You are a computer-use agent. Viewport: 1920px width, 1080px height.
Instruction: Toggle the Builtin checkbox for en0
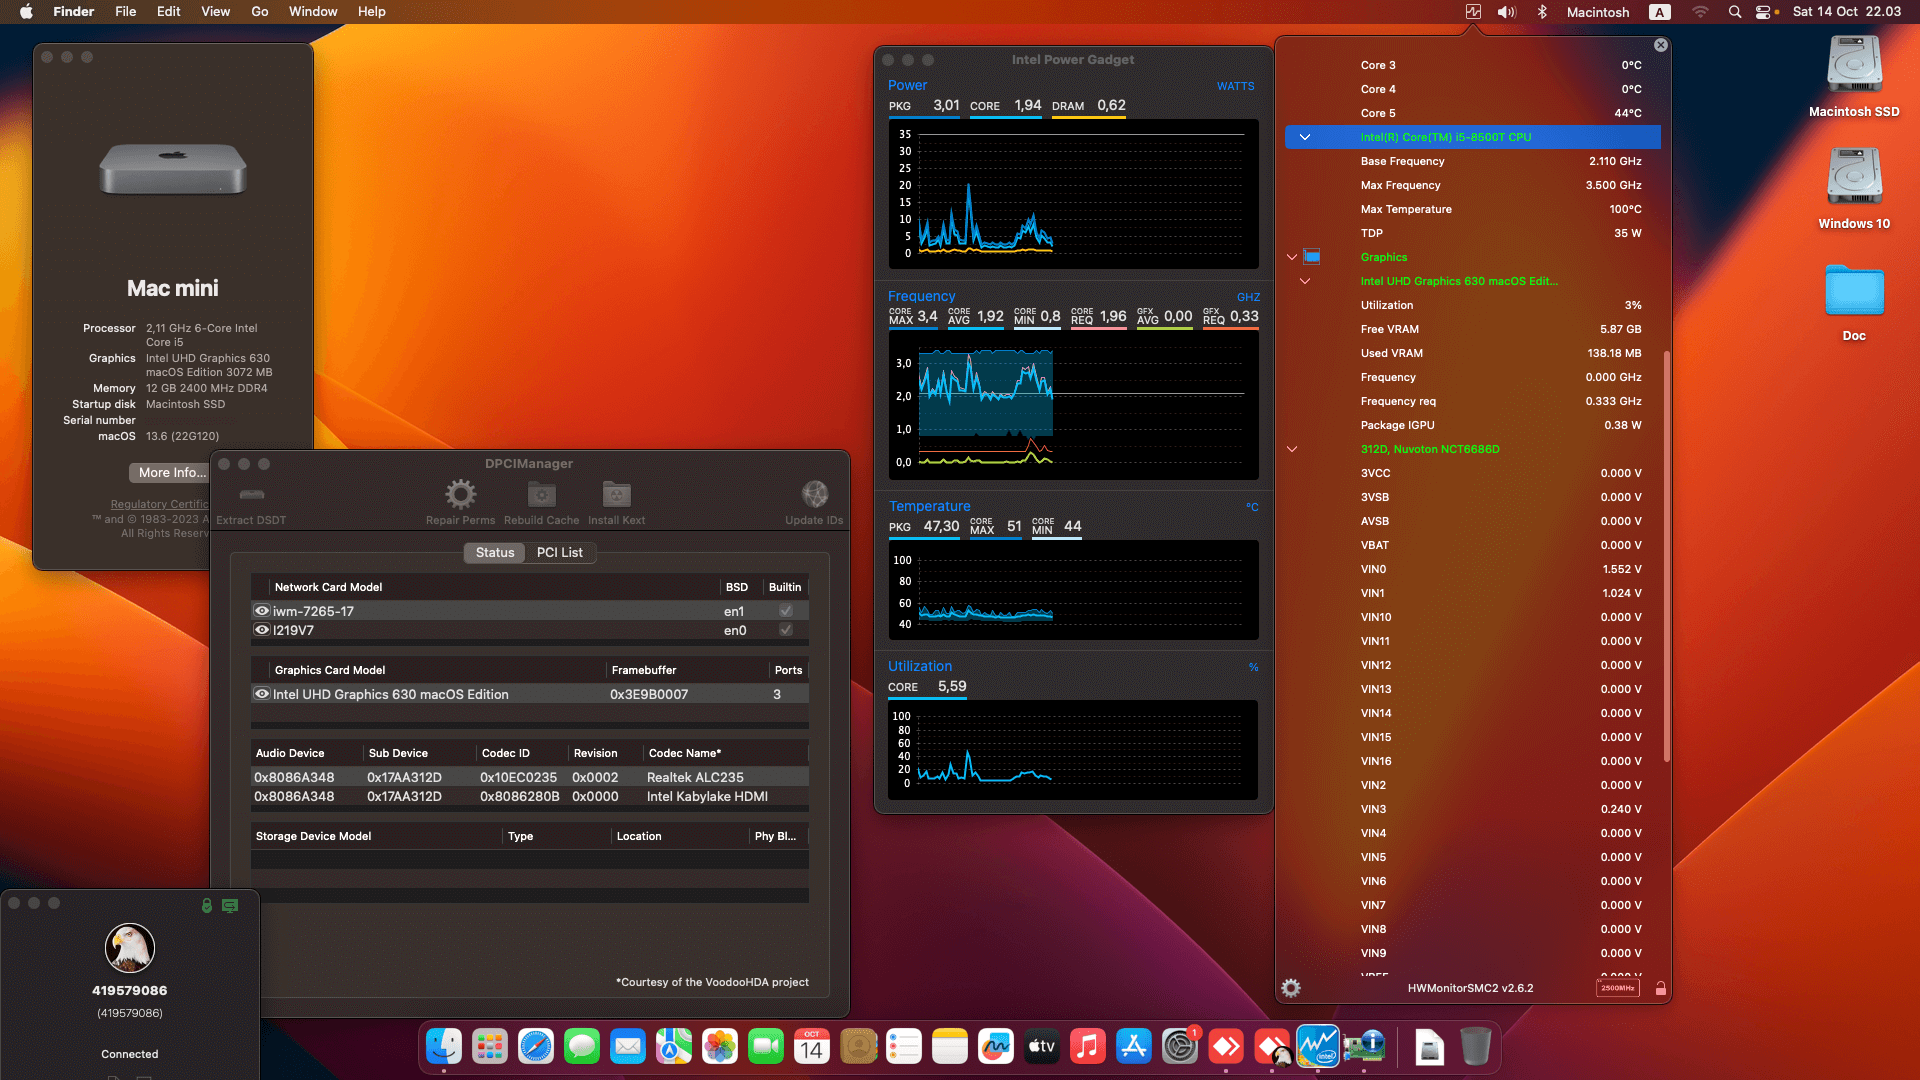(x=785, y=630)
